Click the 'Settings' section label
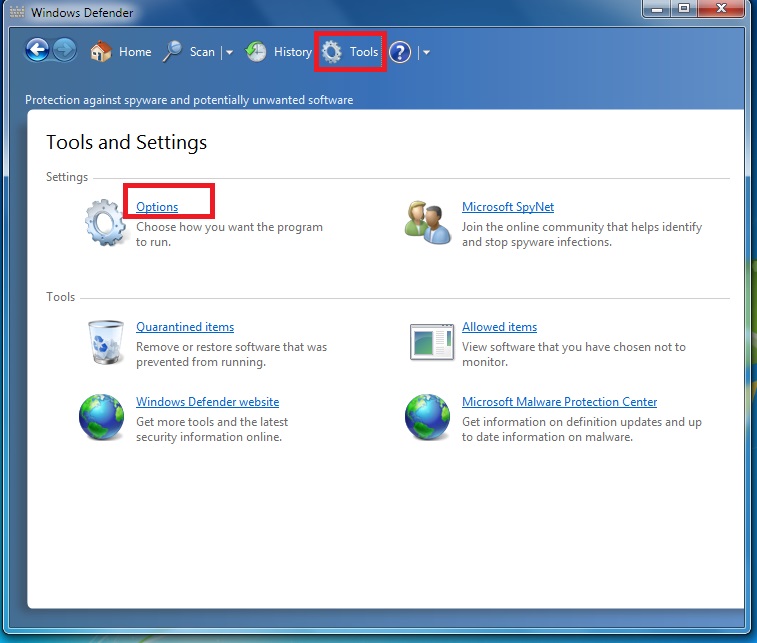Viewport: 757px width, 643px height. [x=67, y=177]
